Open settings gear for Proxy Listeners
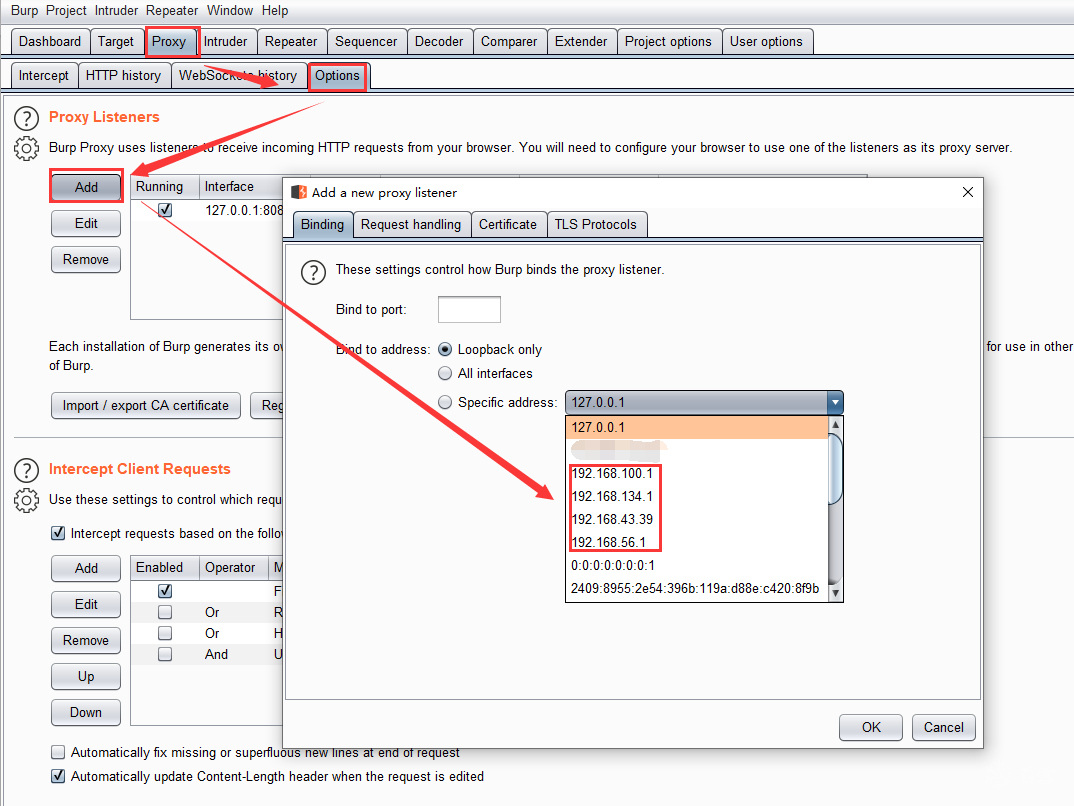 click(26, 148)
